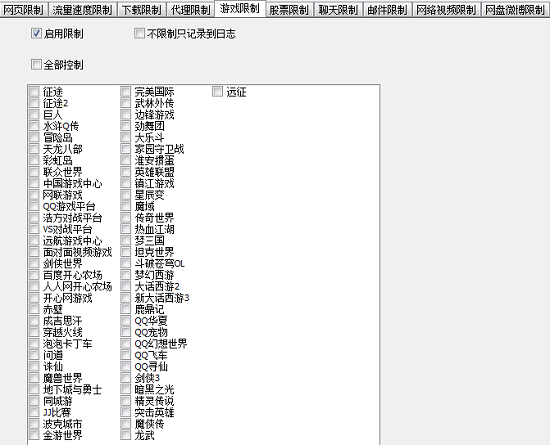Tick the 大乐斗 checkbox
550x445 pixels.
tap(126, 137)
